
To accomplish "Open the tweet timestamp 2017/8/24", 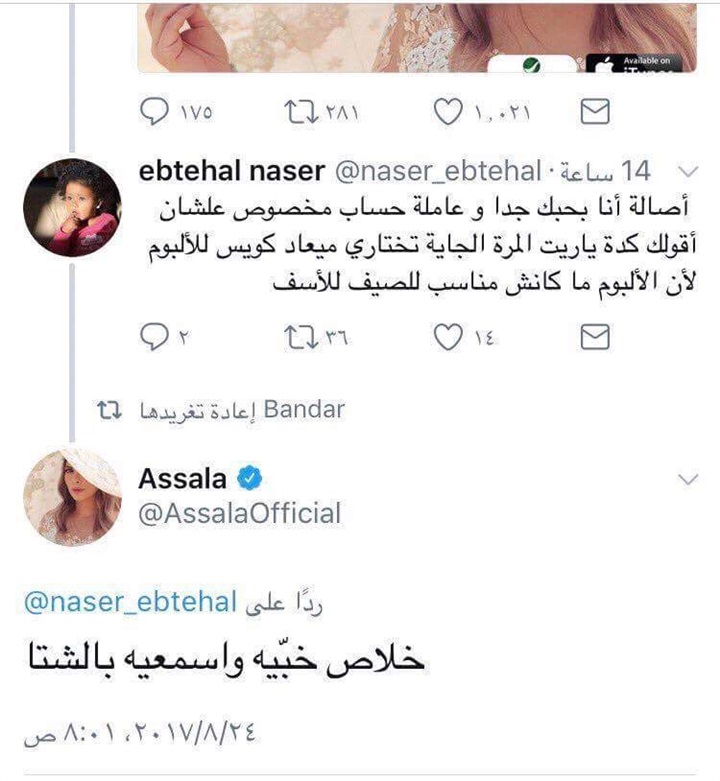I will (x=139, y=733).
